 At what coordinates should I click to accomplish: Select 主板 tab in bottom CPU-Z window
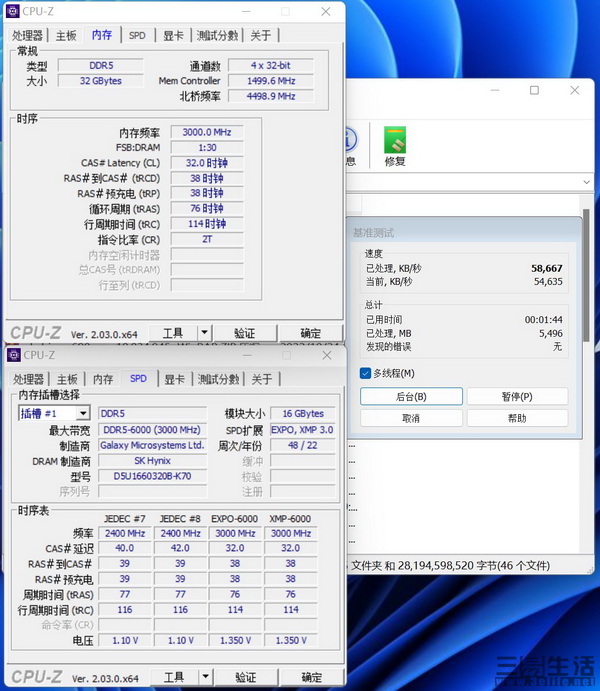coord(67,379)
